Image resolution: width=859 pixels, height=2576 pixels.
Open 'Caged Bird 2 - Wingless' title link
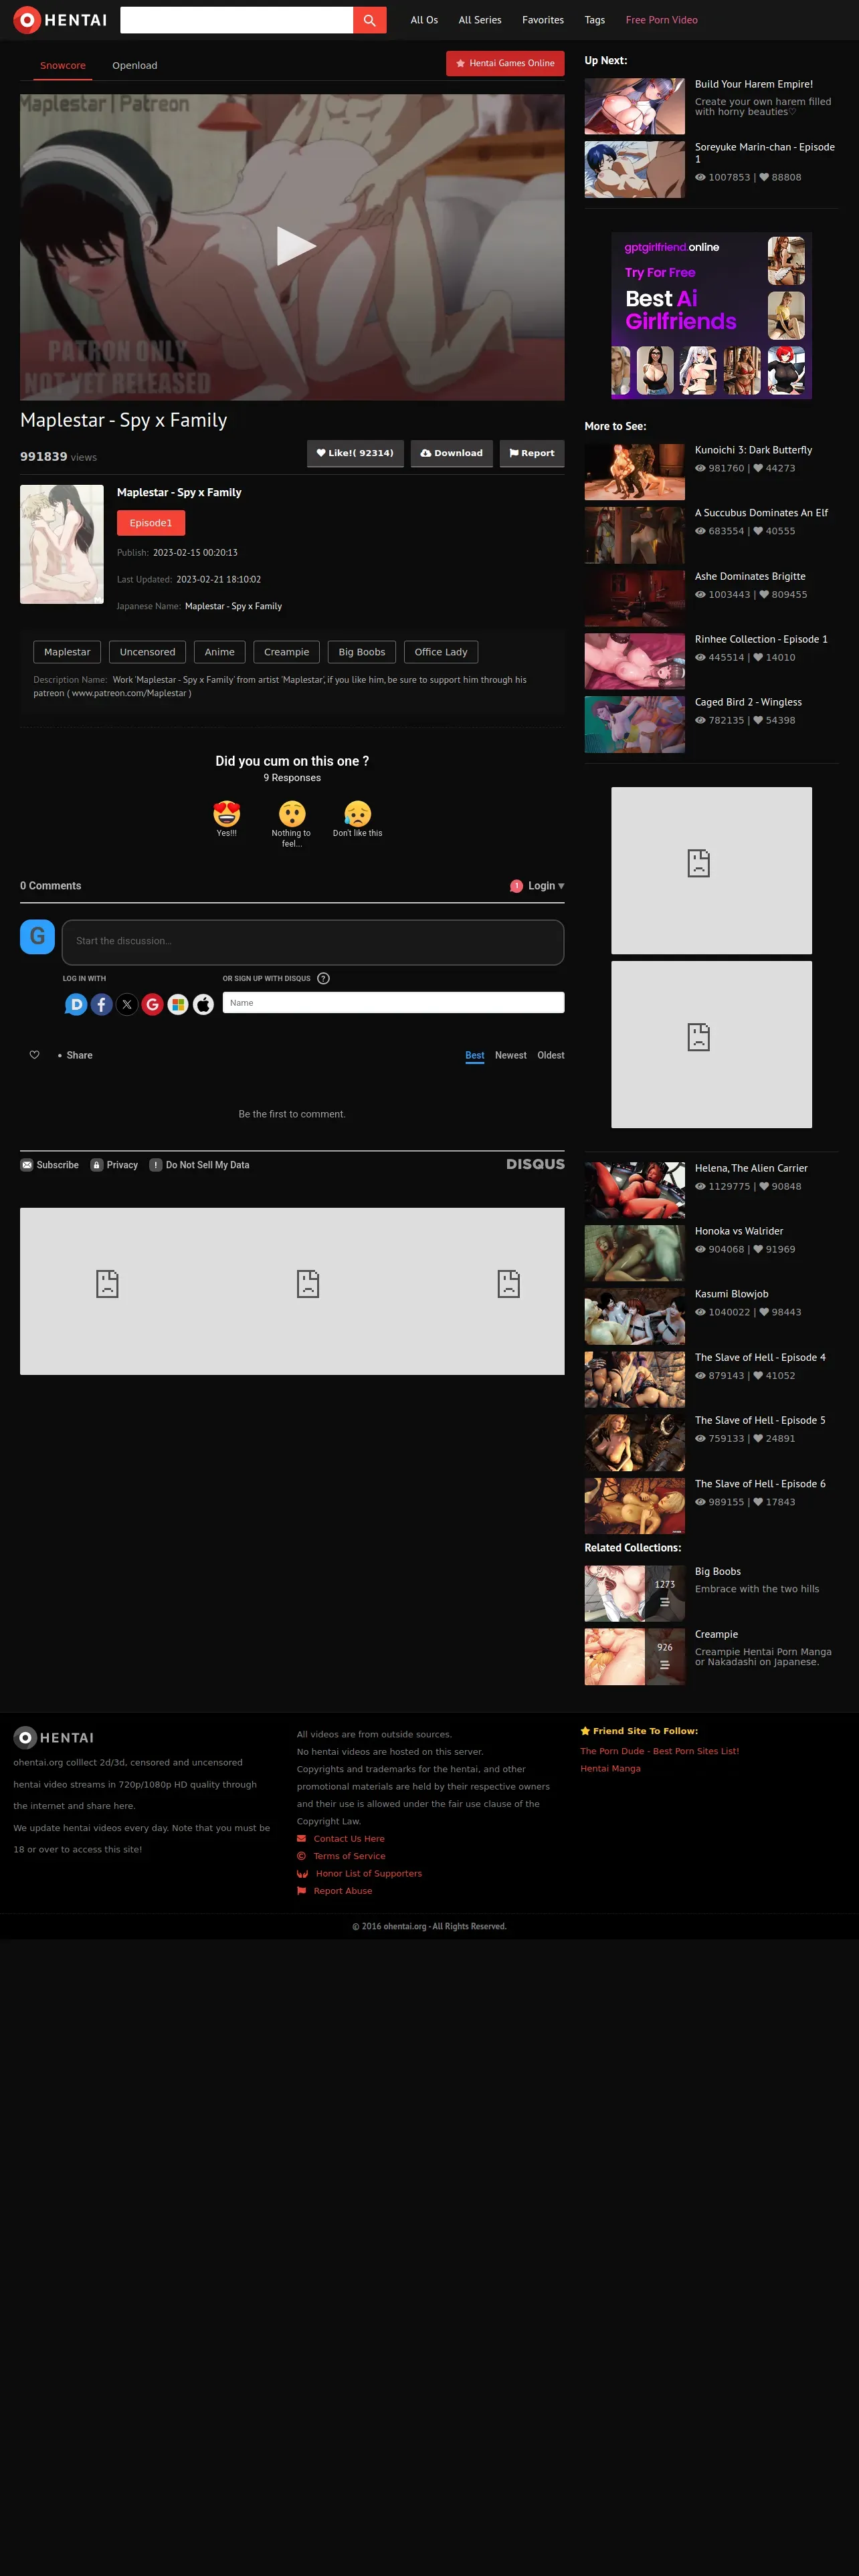pyautogui.click(x=748, y=702)
